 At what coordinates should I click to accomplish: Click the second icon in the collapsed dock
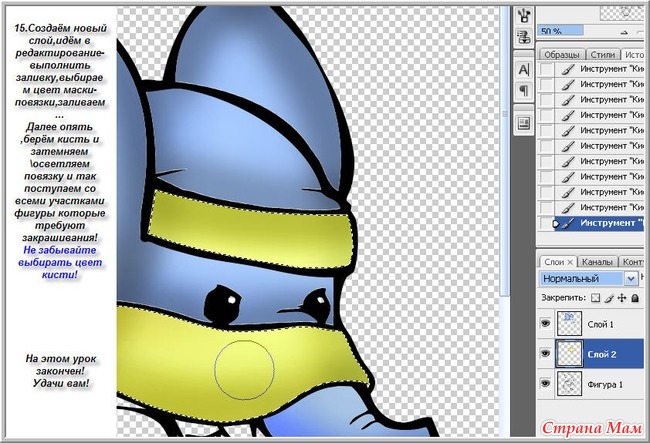[523, 37]
